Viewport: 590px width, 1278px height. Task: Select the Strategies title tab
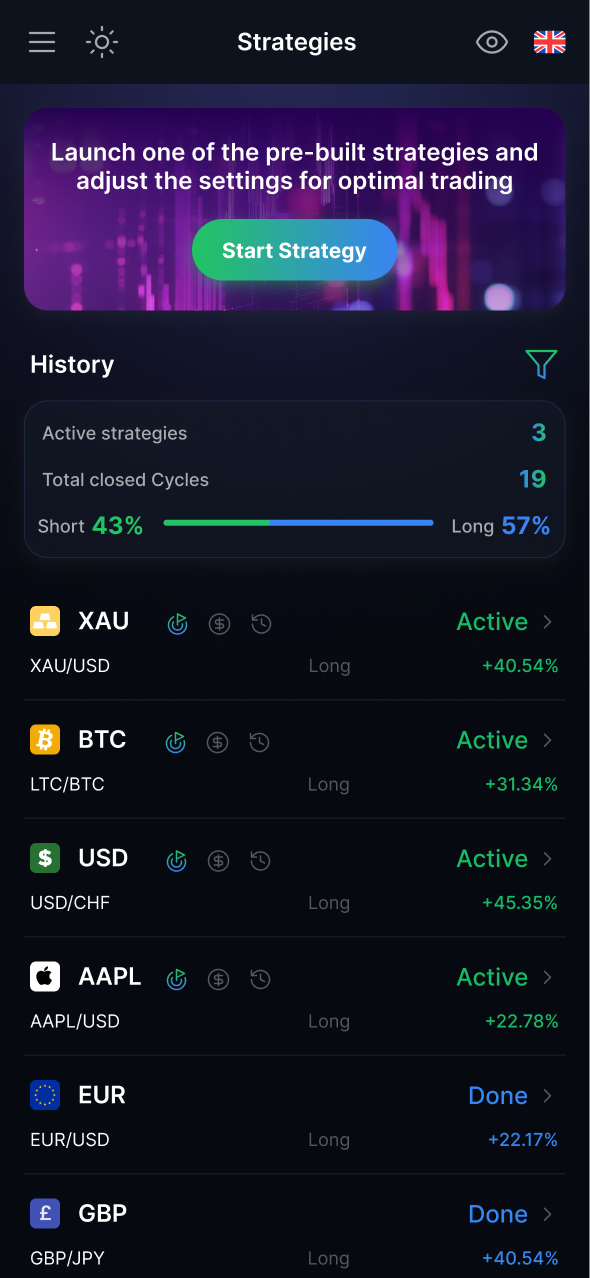(296, 42)
